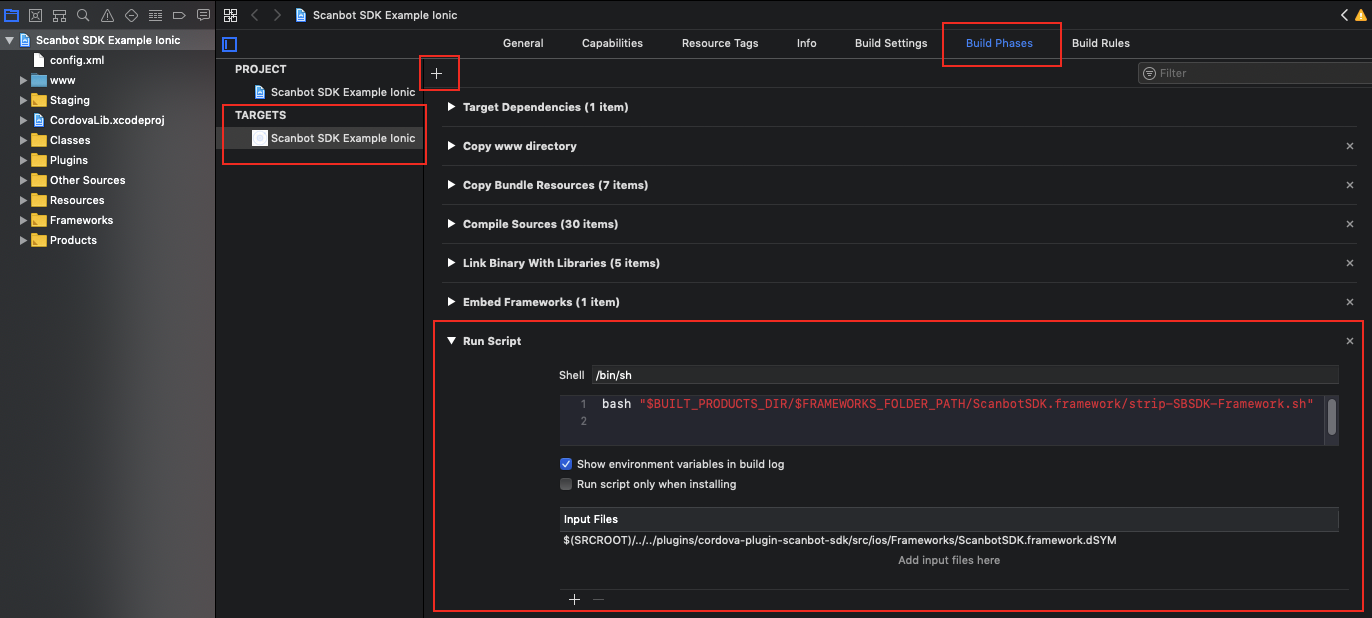Delete the Run Script phase
Screen dimensions: 1372x618
click(x=1350, y=341)
